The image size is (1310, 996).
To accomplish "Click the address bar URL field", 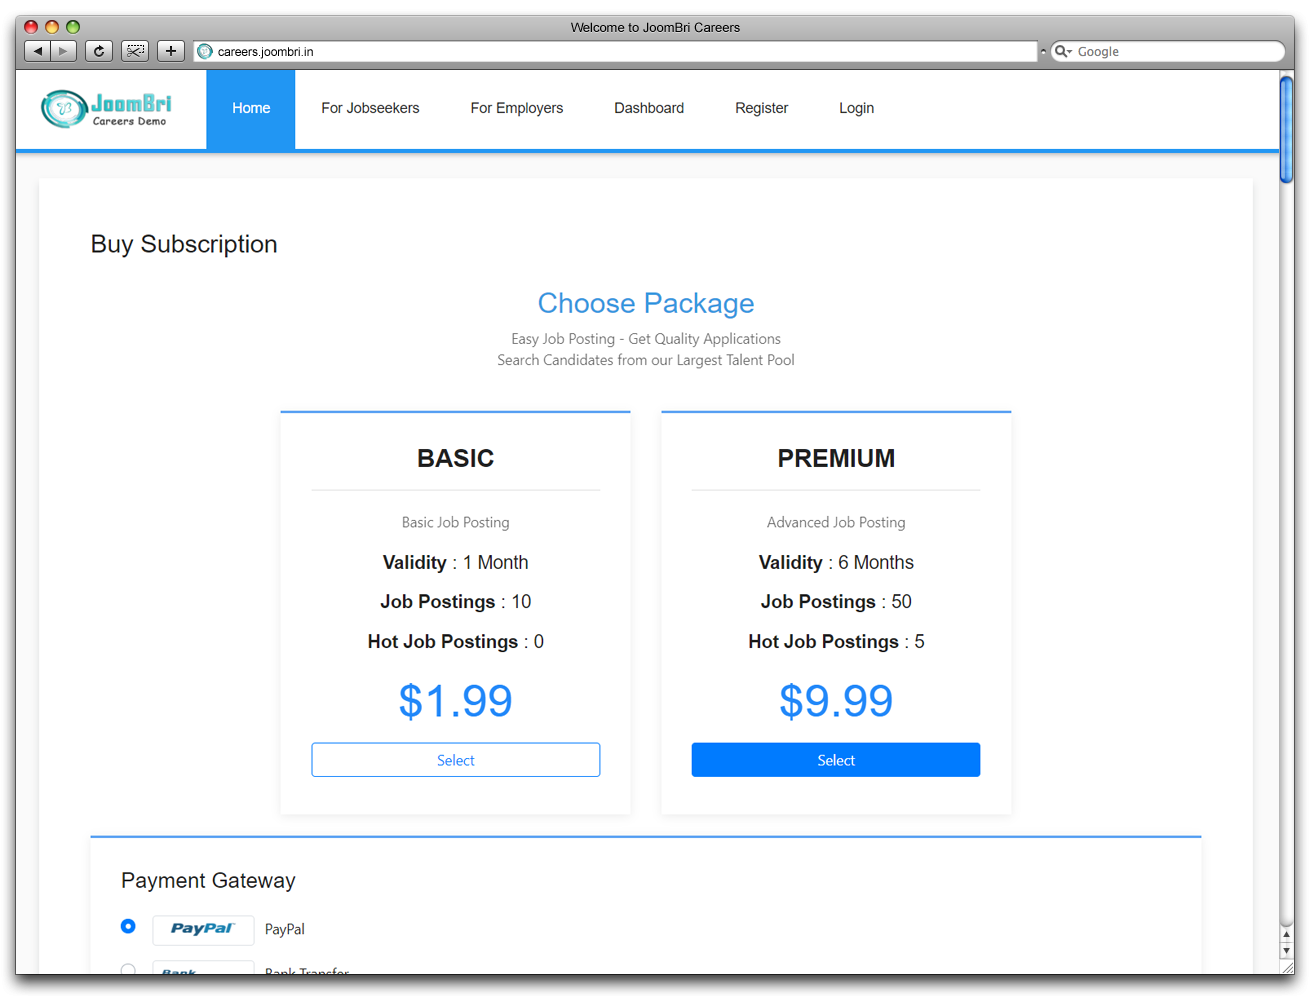I will [615, 51].
